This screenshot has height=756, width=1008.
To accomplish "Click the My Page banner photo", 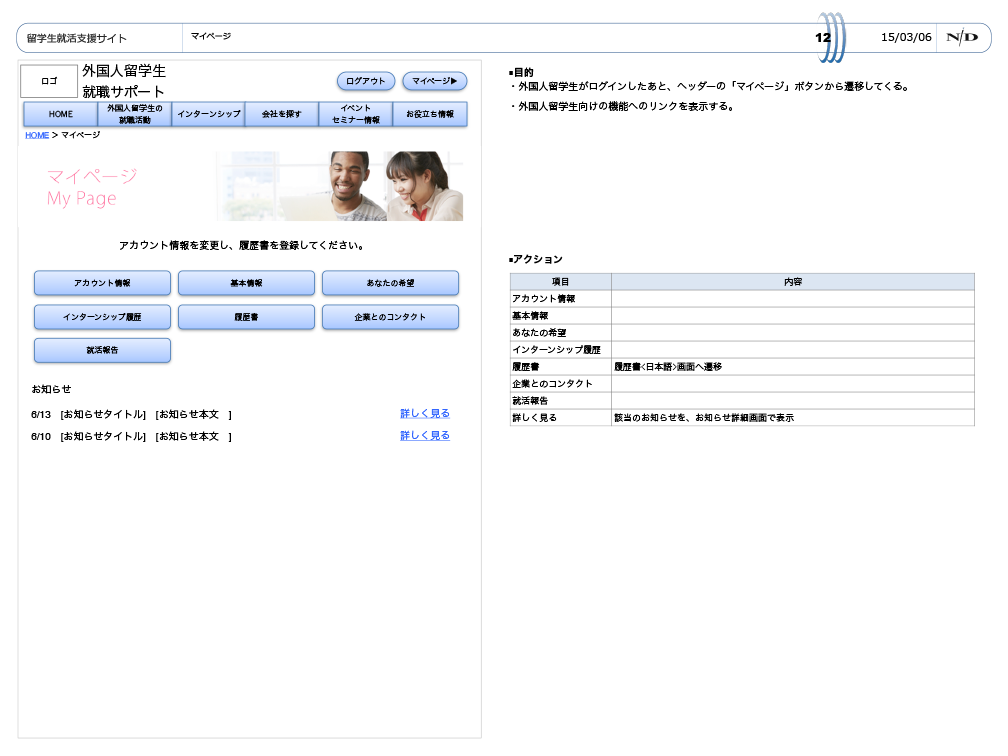I will (x=340, y=186).
